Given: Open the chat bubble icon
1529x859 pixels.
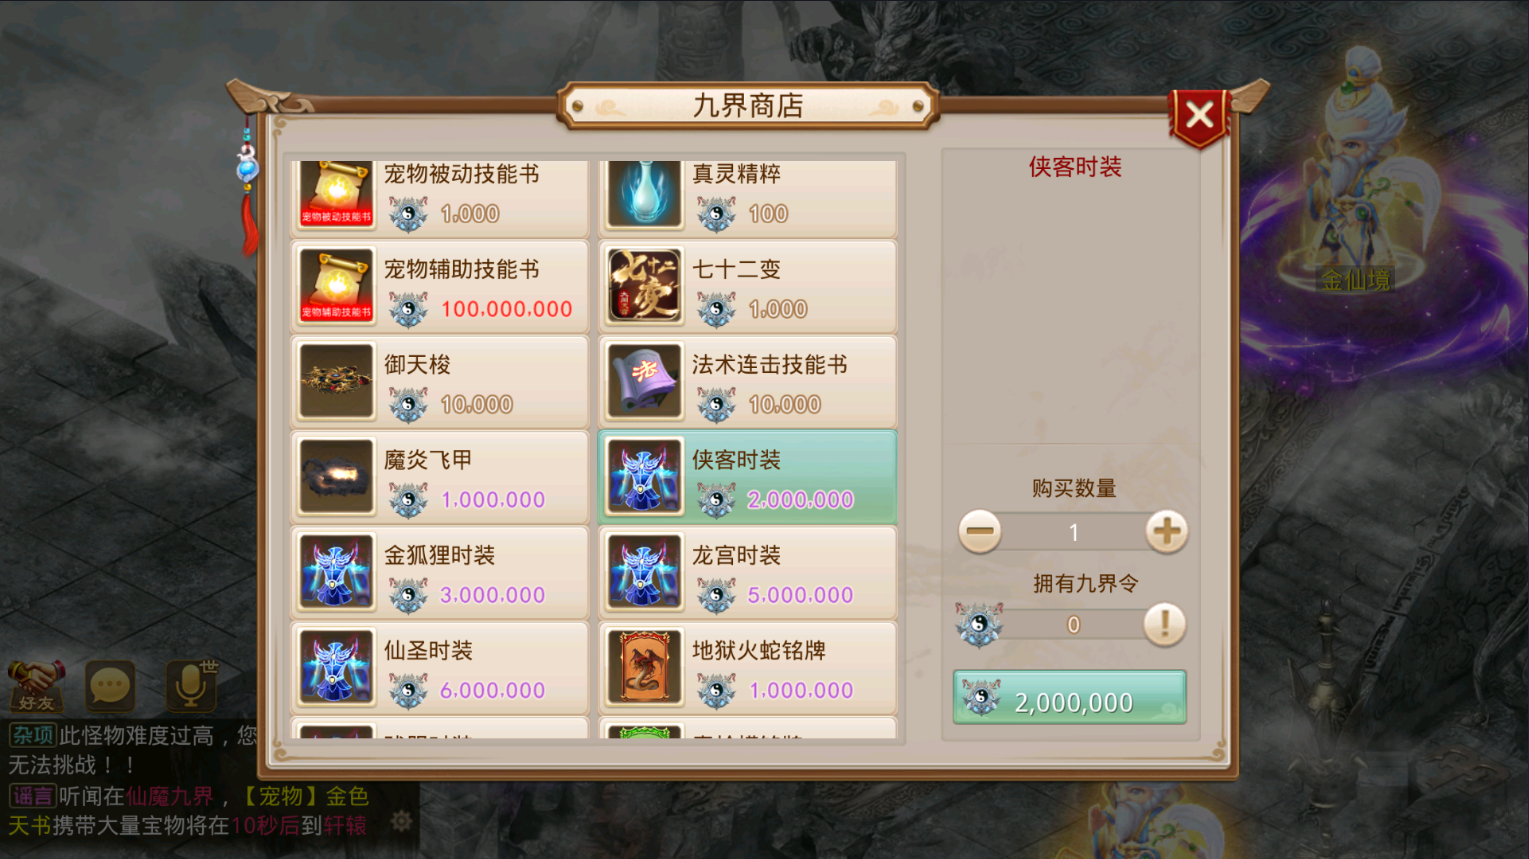Looking at the screenshot, I should [110, 686].
